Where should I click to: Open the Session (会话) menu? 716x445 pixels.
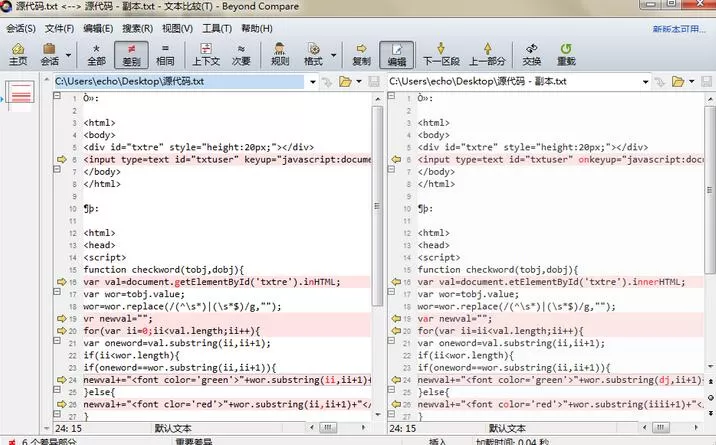(x=21, y=28)
